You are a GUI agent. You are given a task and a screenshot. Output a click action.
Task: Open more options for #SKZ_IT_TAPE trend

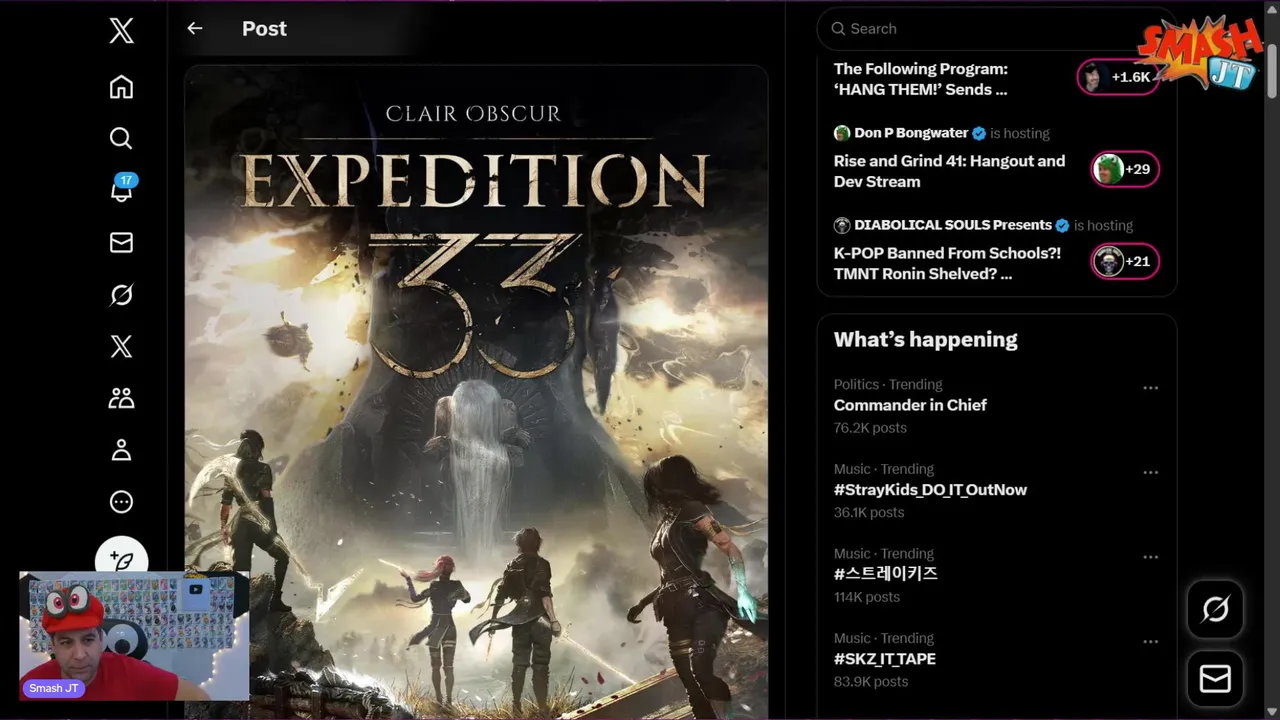1150,642
